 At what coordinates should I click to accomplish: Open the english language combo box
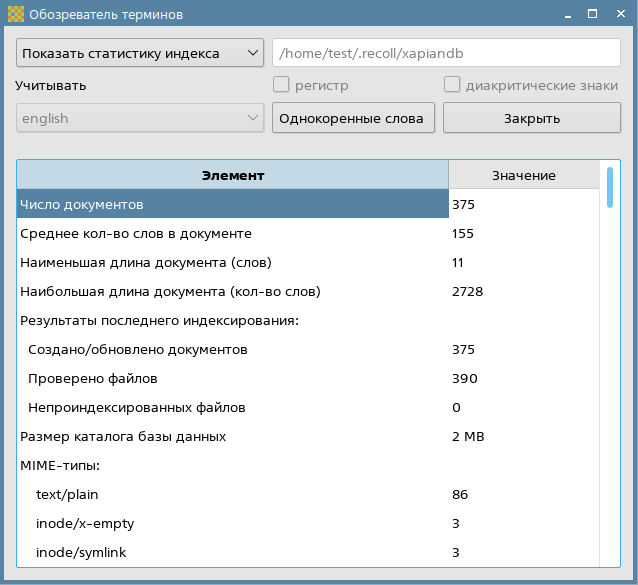pyautogui.click(x=139, y=118)
